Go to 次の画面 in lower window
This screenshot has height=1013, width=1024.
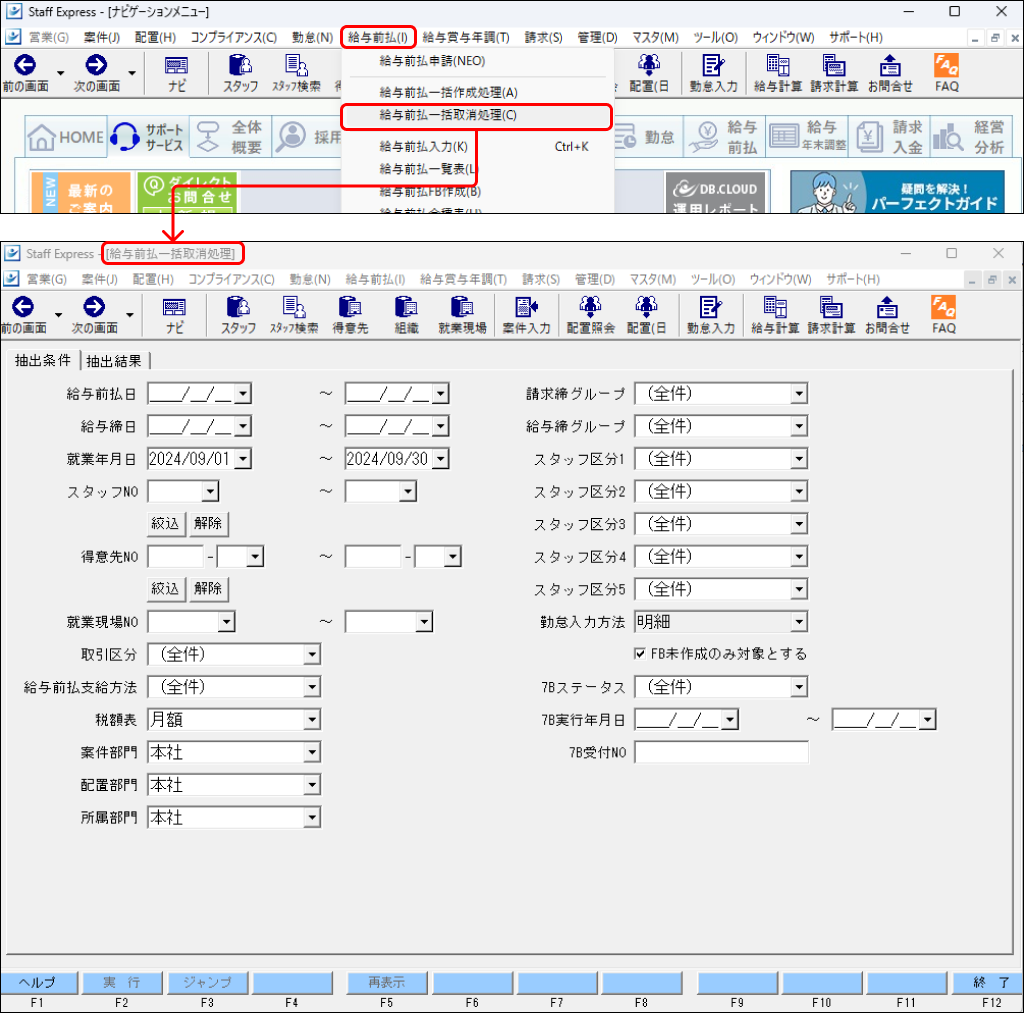click(x=95, y=315)
